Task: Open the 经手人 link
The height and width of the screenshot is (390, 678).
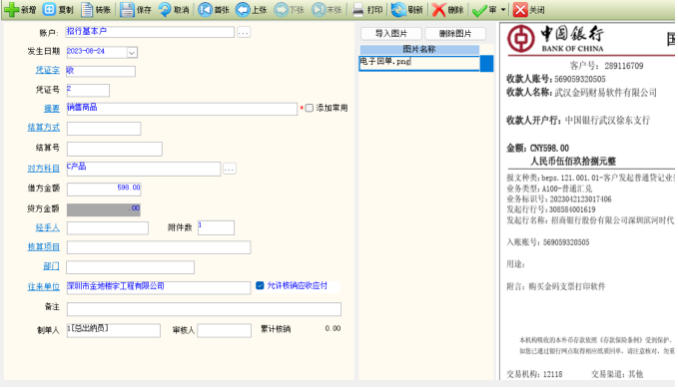Action: pos(48,227)
